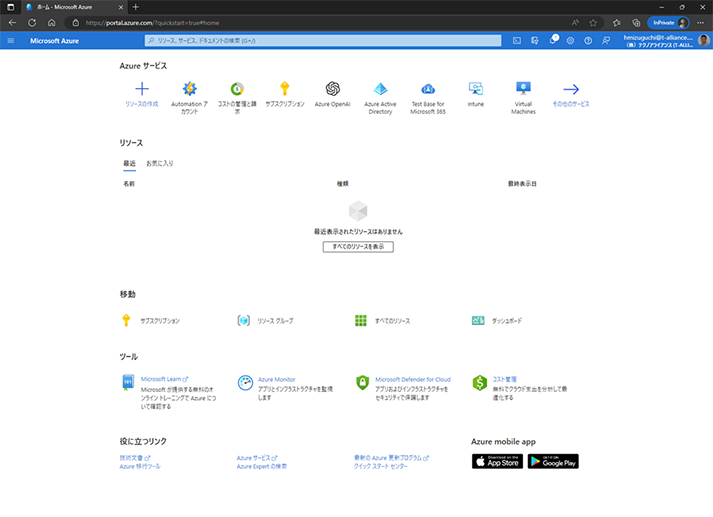Image resolution: width=713 pixels, height=517 pixels.
Task: Open read aloud icon in address bar
Action: 575,23
